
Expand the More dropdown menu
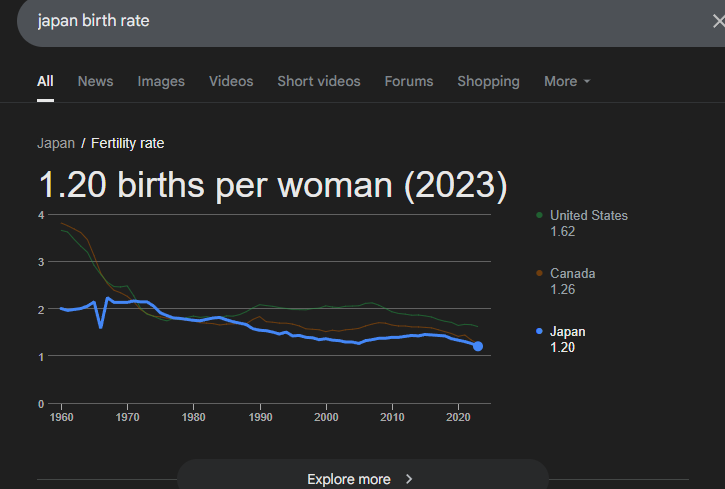[567, 81]
